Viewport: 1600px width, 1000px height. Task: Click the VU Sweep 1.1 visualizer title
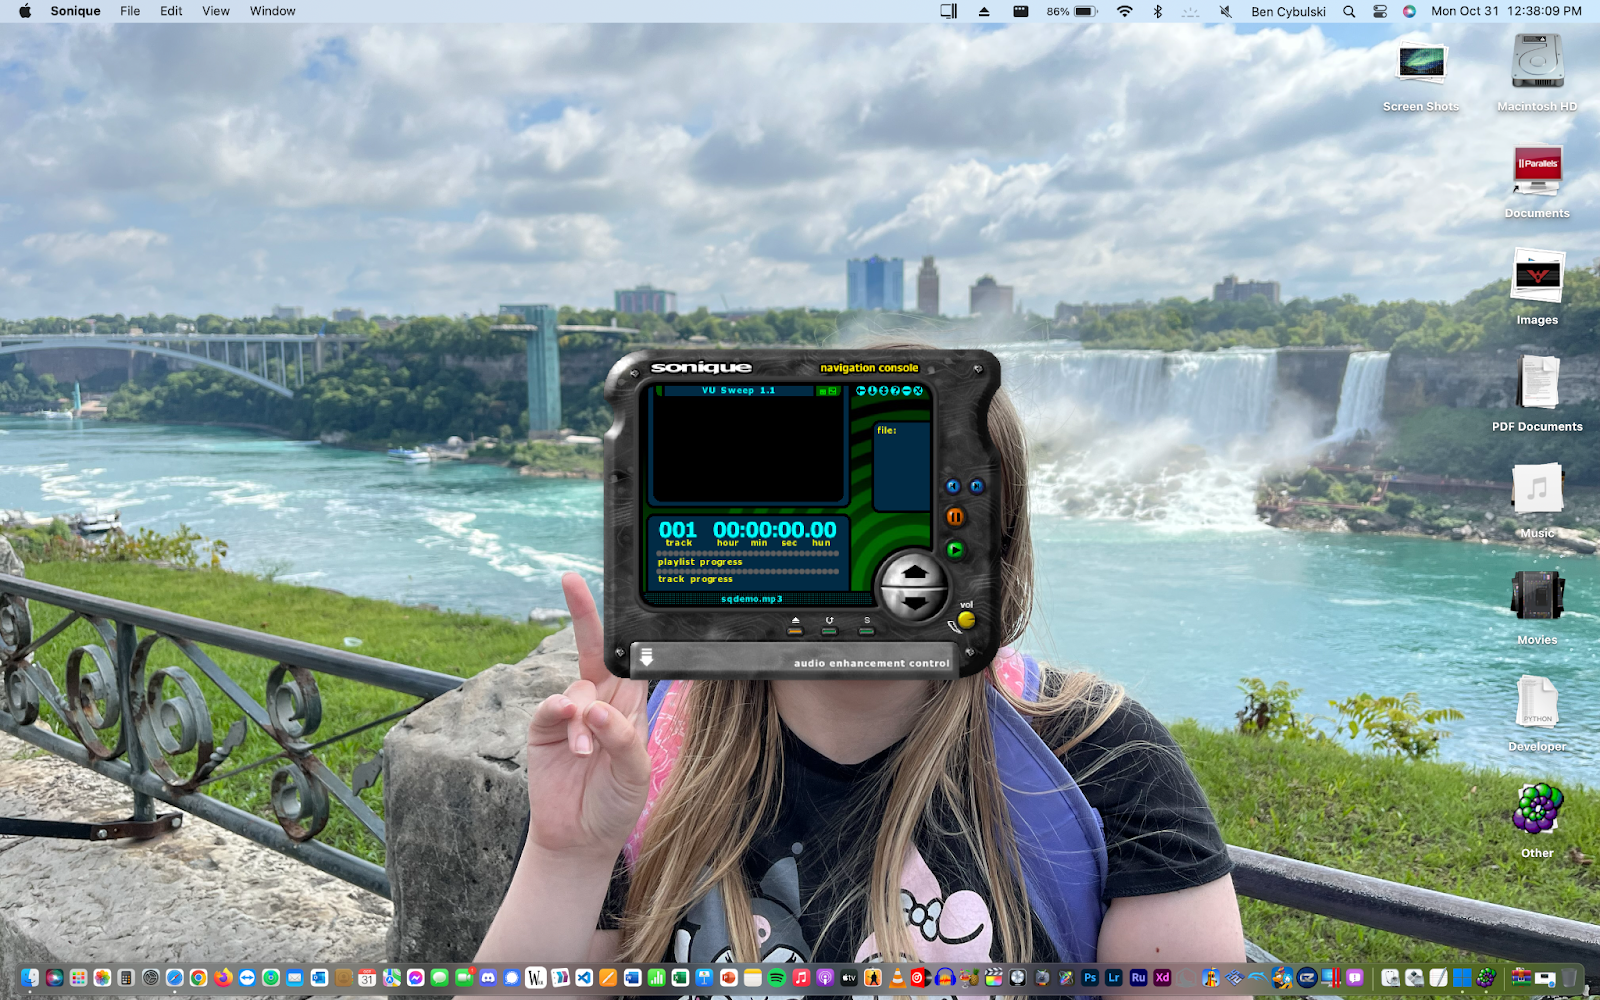[738, 391]
